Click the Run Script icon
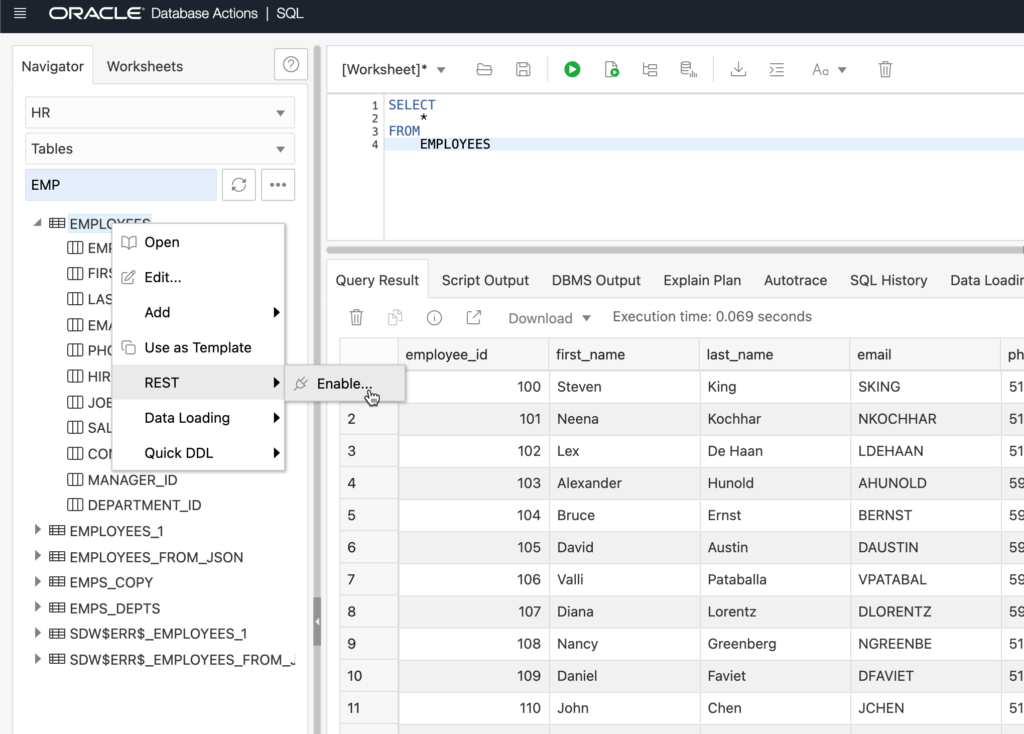 611,69
